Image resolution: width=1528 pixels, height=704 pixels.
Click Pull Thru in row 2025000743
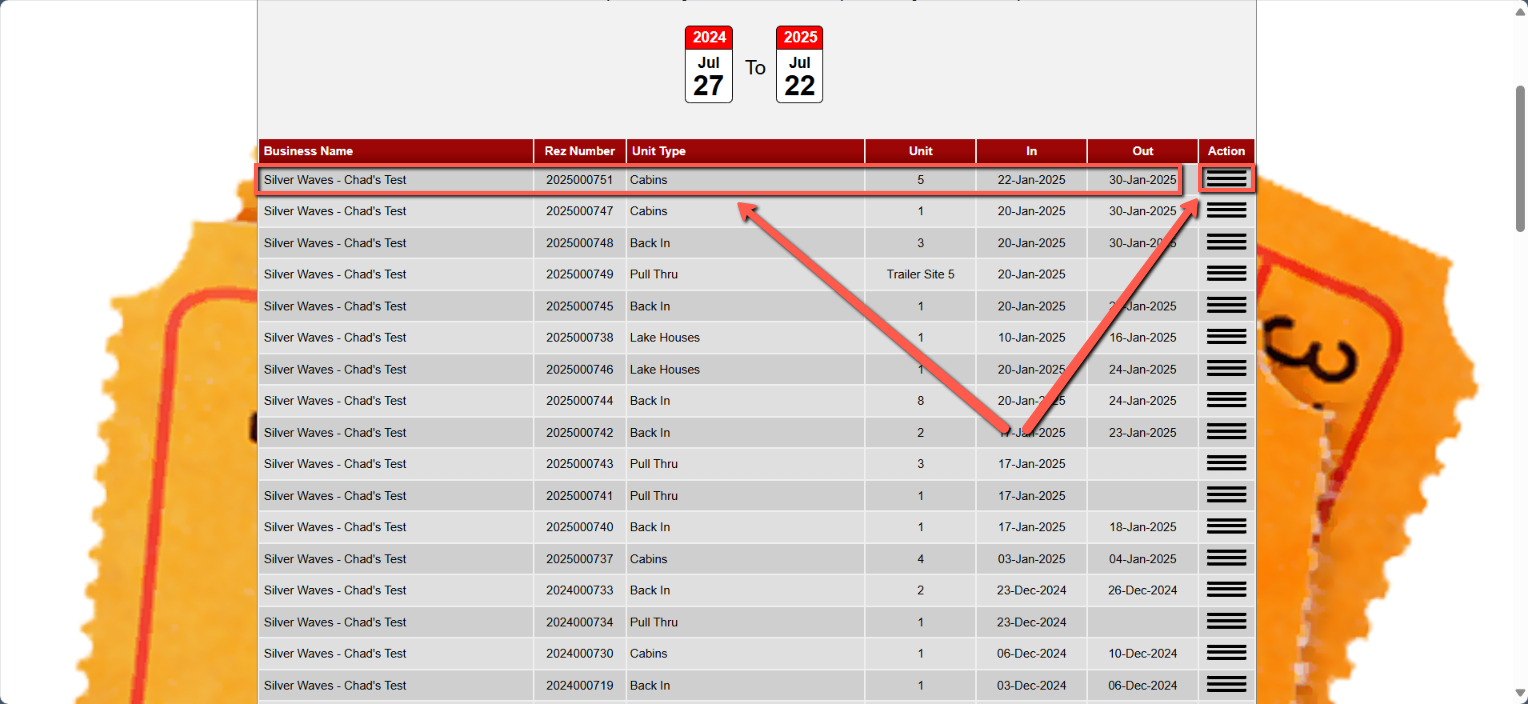pos(654,463)
